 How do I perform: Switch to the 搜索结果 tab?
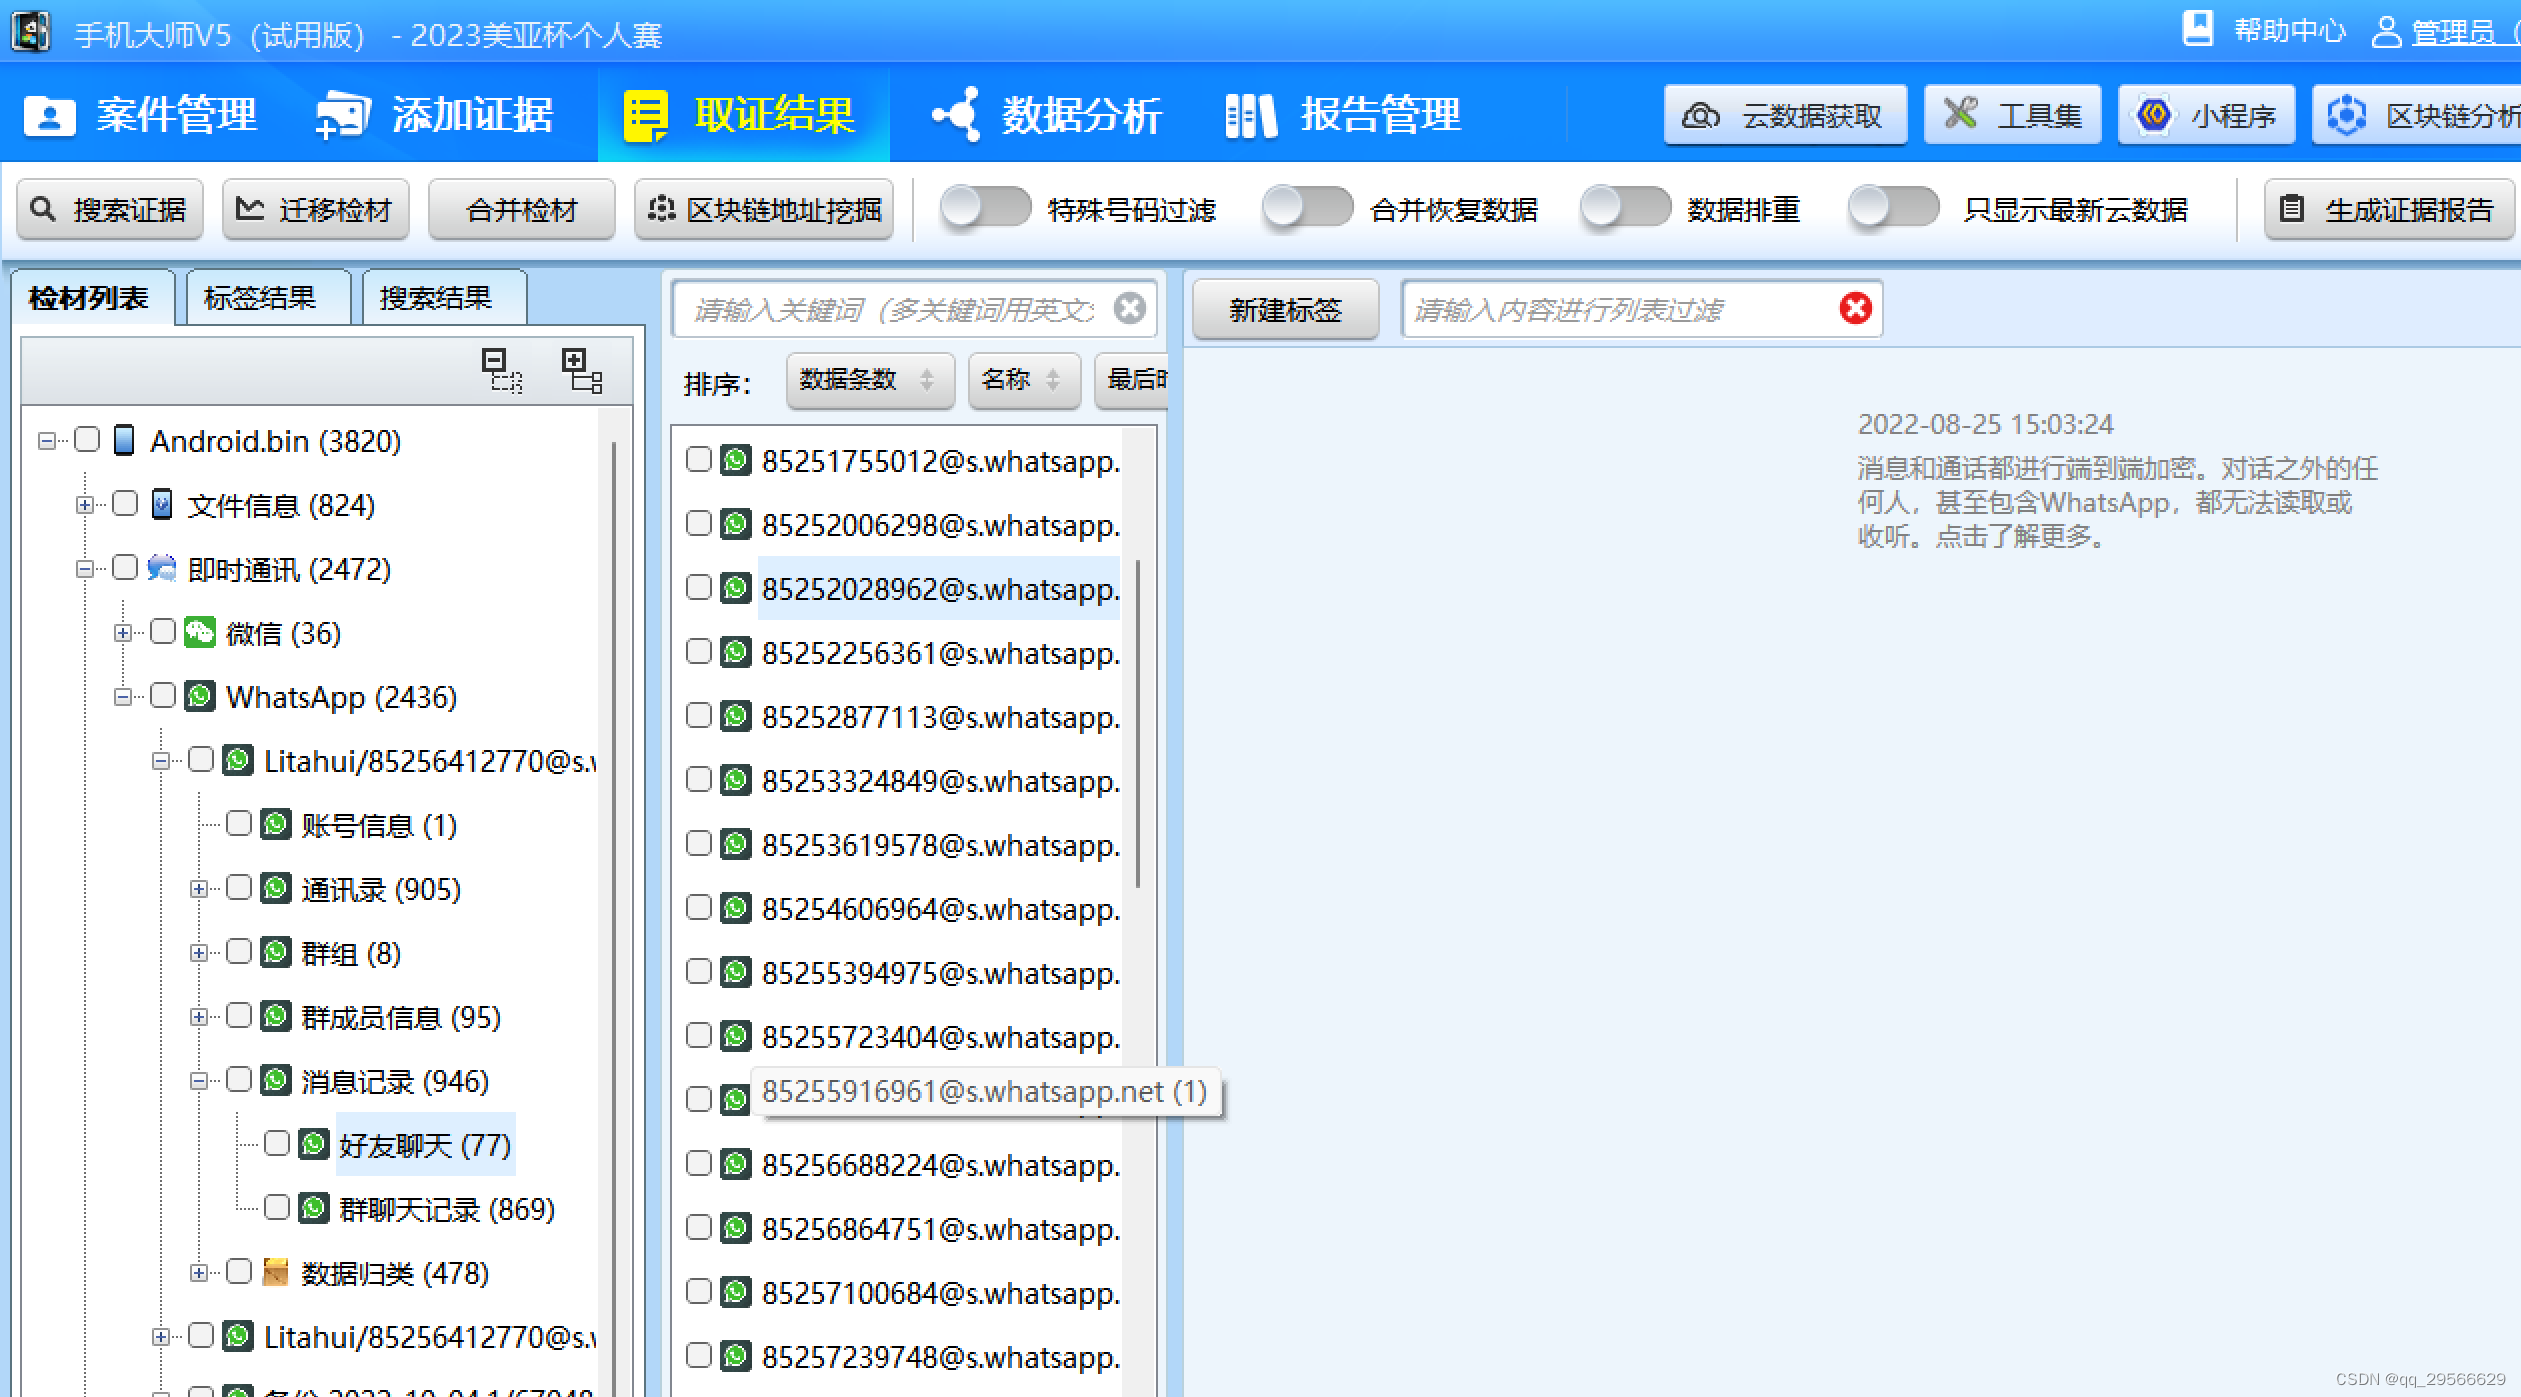pos(435,296)
